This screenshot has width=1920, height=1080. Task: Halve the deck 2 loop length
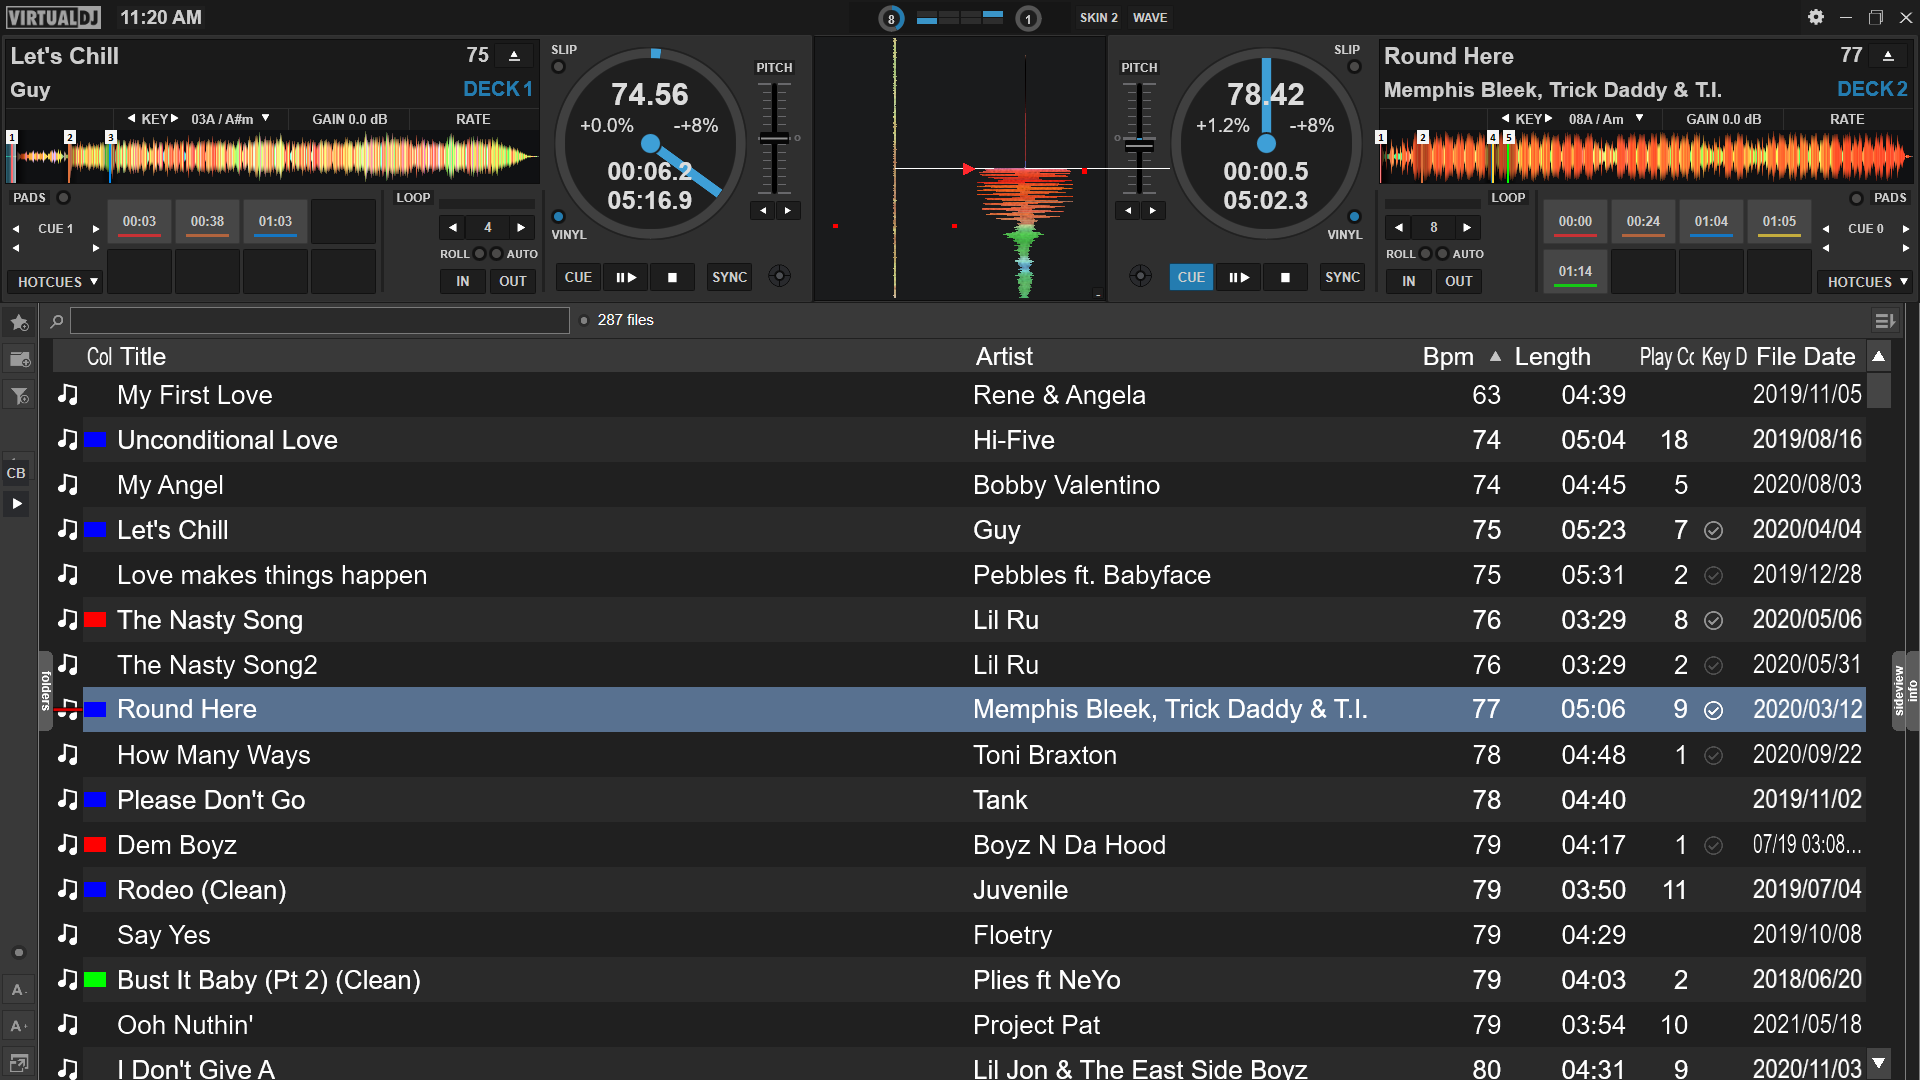click(x=1399, y=227)
